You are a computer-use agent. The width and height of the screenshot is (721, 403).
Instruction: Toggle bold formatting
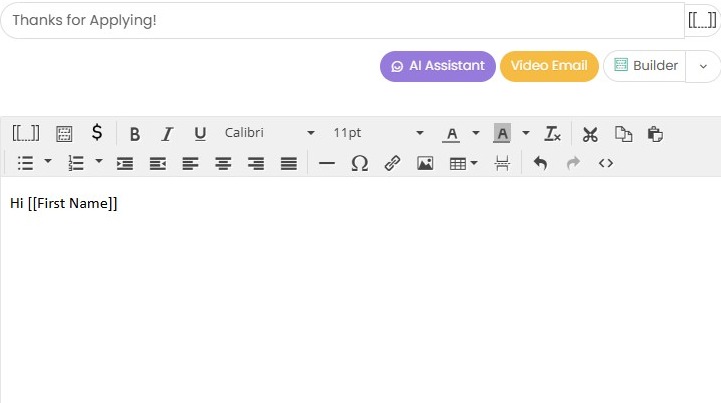[135, 134]
